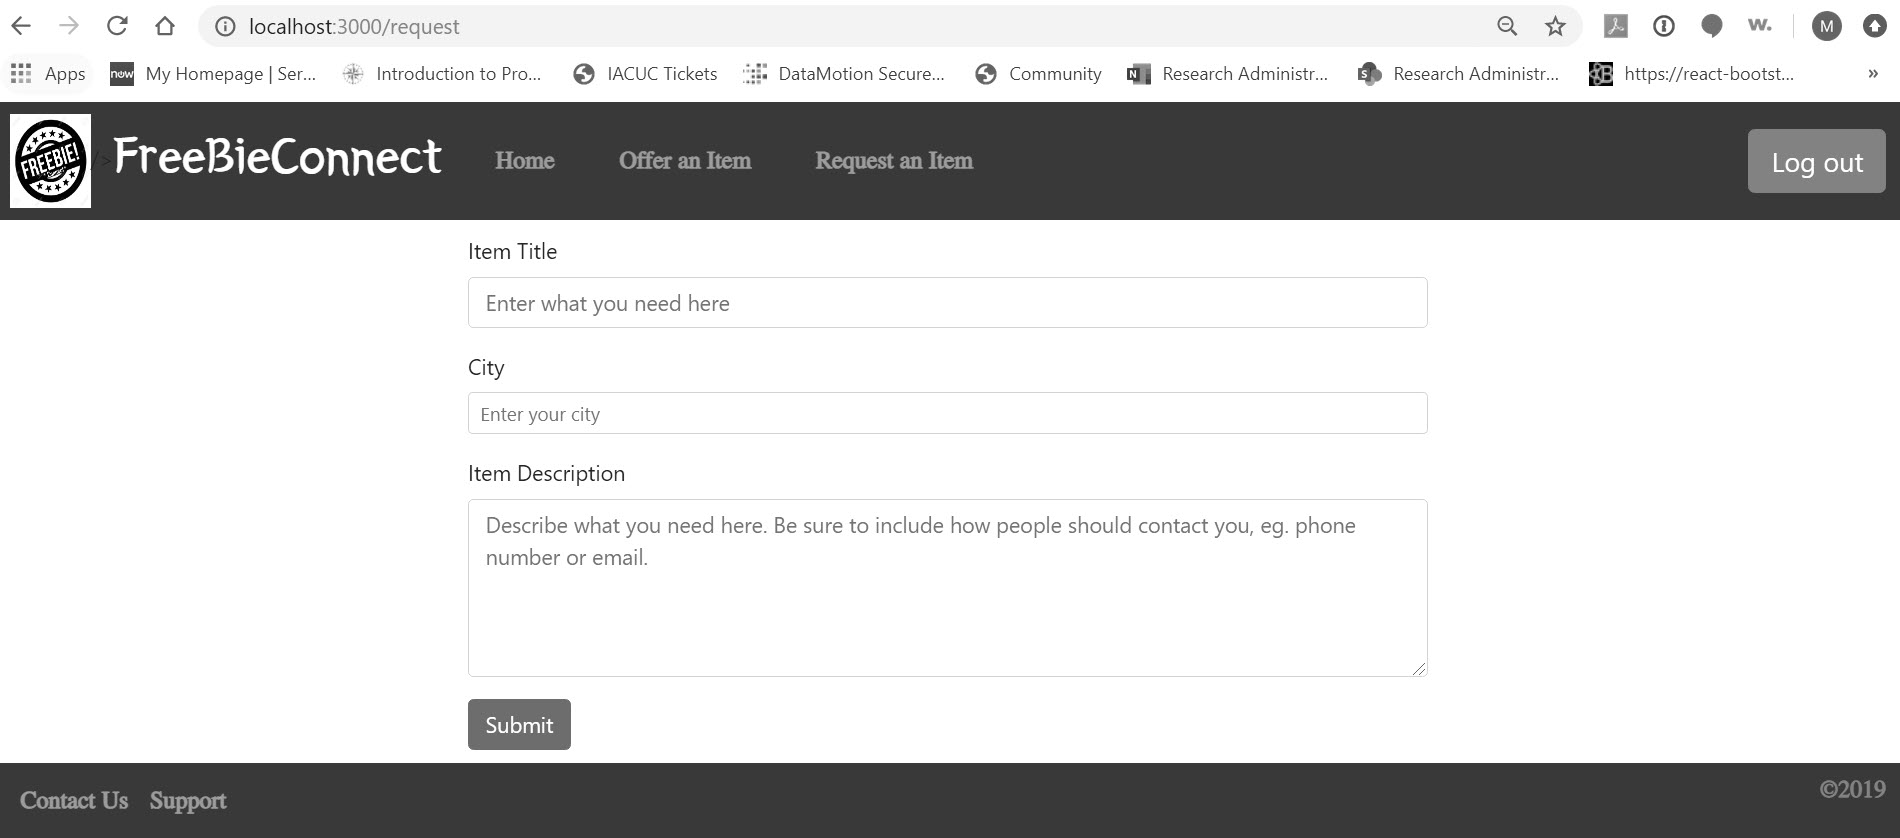Open My Homepage bookmark
1900x838 pixels.
click(213, 74)
